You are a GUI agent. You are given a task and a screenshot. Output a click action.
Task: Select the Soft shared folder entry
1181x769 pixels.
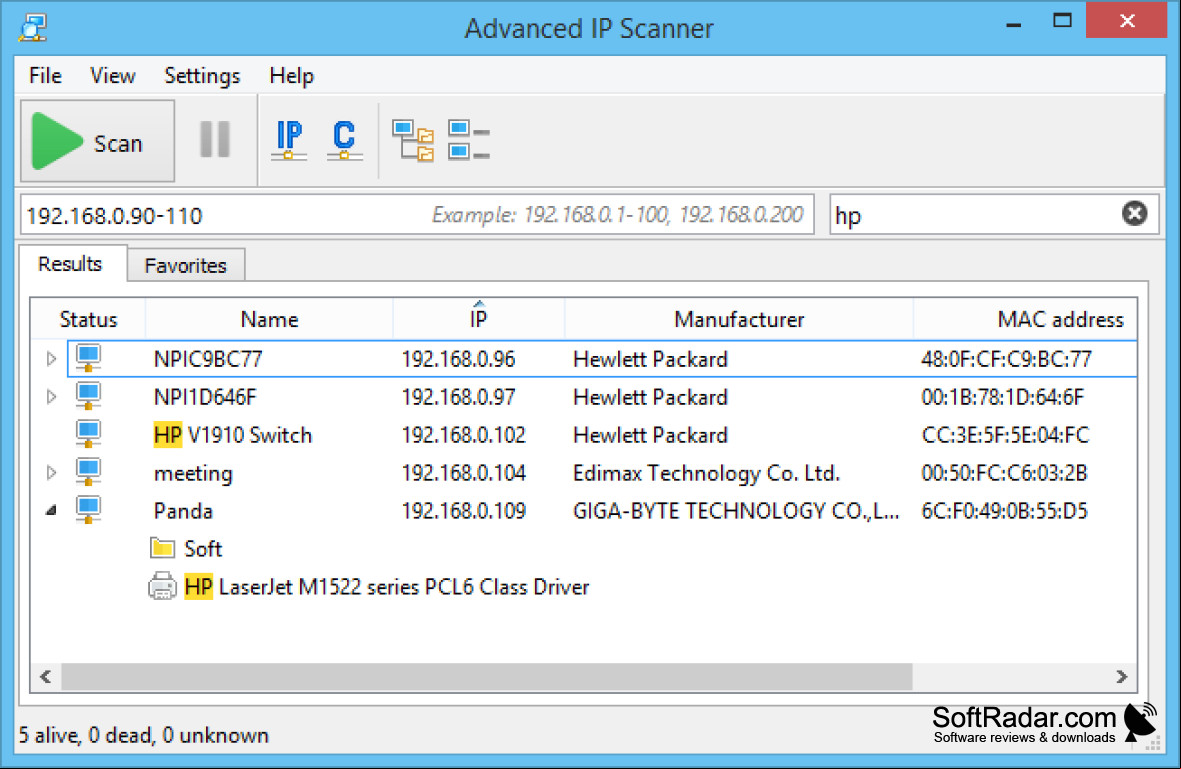(203, 549)
